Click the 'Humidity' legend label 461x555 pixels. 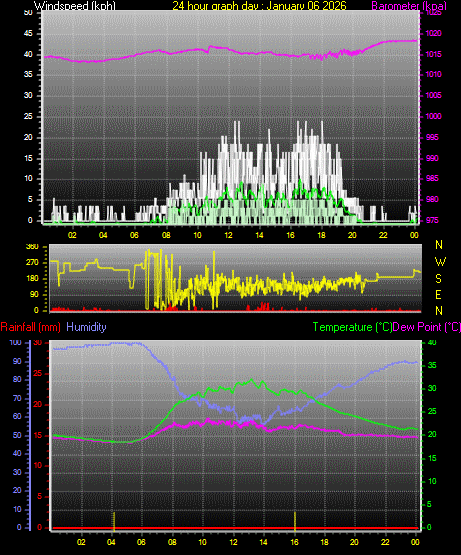coord(86,327)
